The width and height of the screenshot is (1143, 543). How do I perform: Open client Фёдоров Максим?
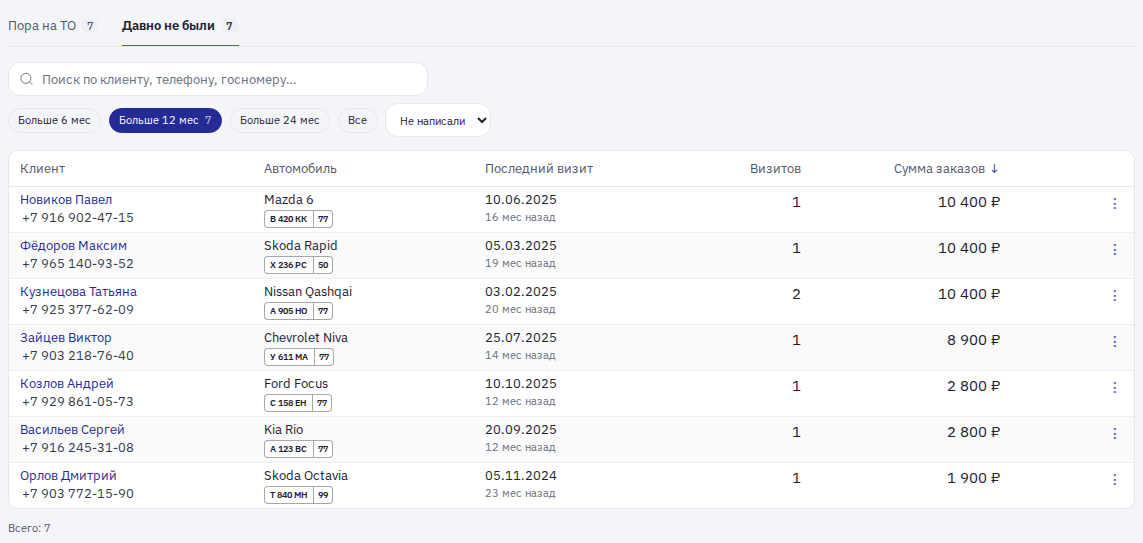(x=74, y=246)
